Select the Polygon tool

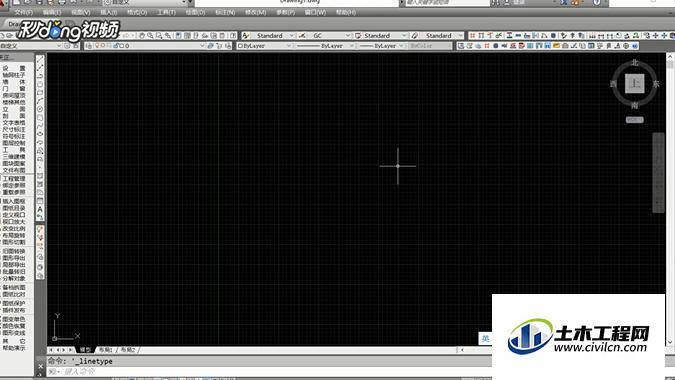tap(40, 84)
